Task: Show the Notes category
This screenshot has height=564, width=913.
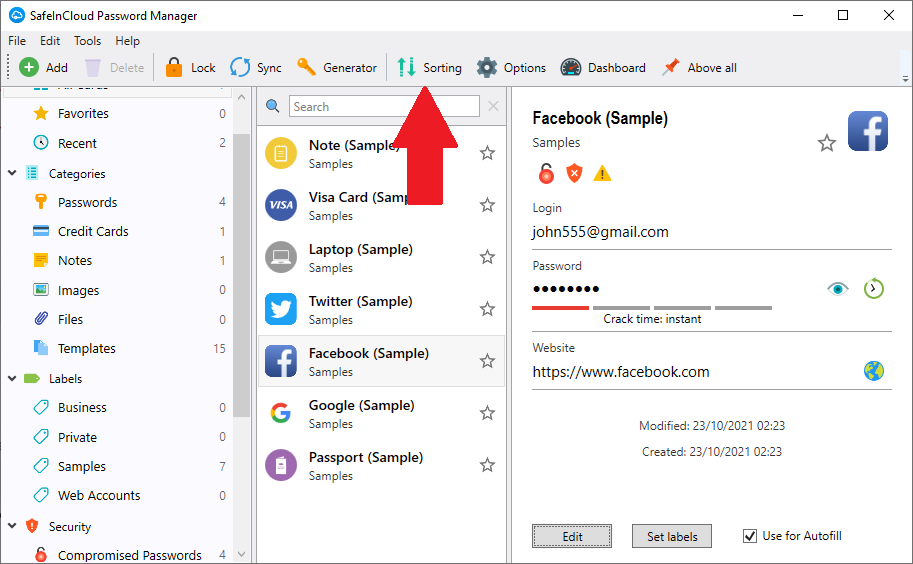Action: pos(116,260)
